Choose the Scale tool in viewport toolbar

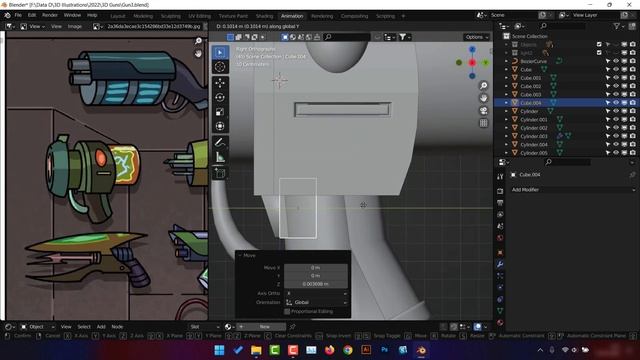(220, 112)
